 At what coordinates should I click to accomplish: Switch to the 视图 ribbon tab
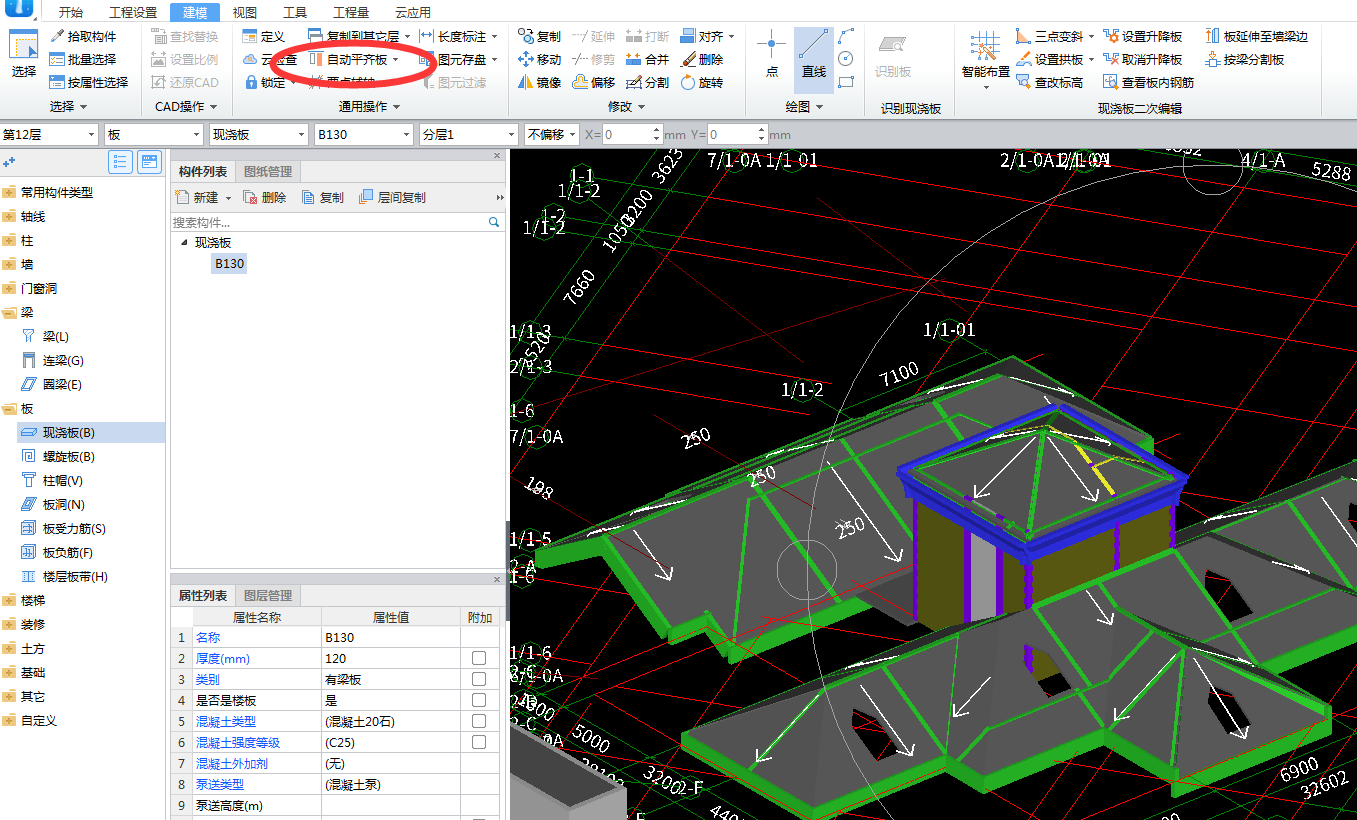(x=244, y=13)
